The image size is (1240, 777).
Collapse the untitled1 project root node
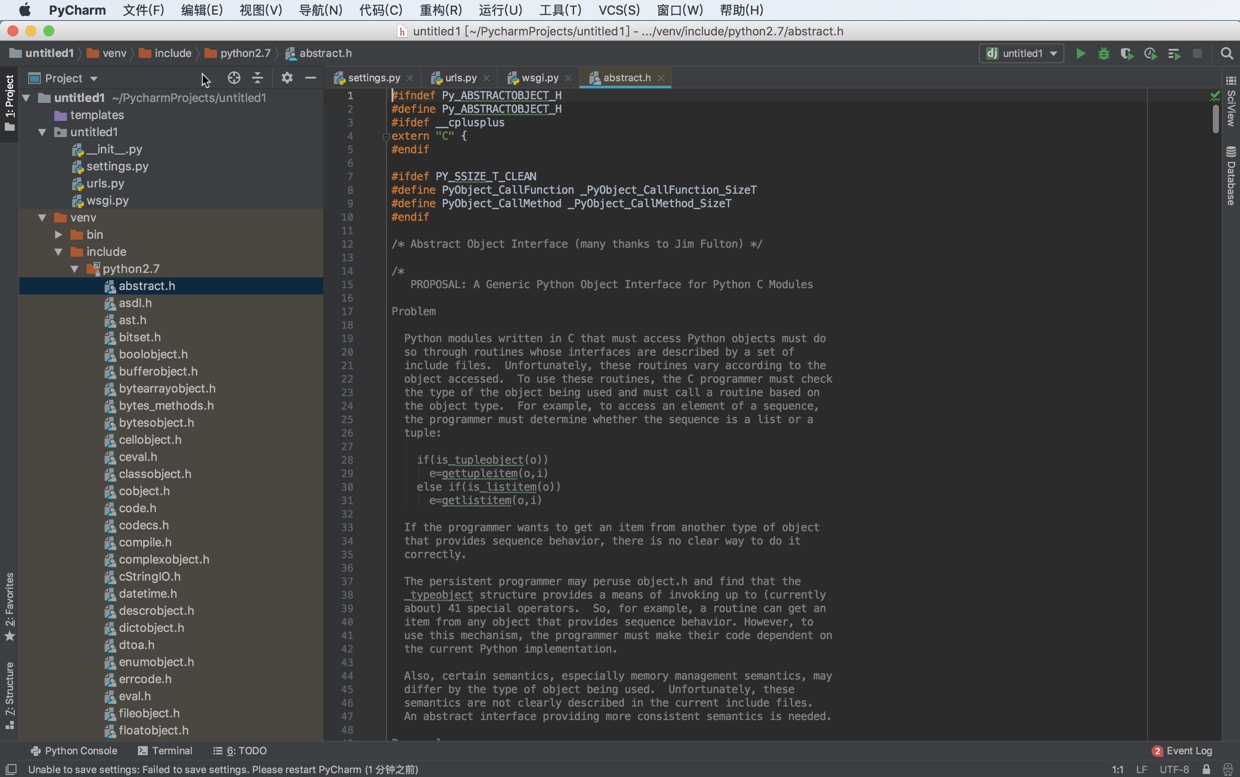coord(27,98)
